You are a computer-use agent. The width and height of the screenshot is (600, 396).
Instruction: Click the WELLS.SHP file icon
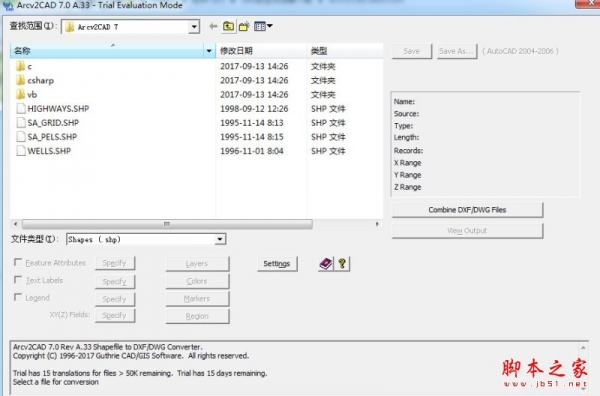21,150
